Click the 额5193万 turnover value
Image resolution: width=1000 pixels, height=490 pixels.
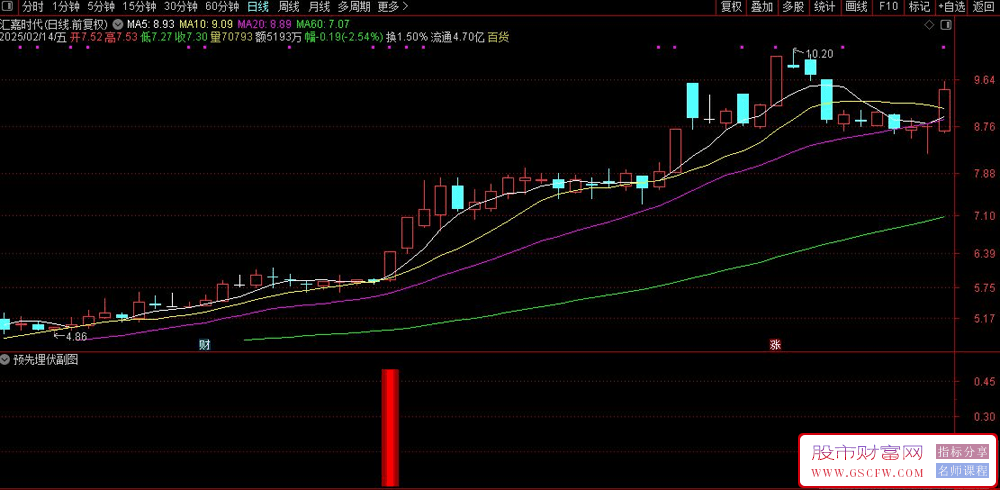pos(278,38)
